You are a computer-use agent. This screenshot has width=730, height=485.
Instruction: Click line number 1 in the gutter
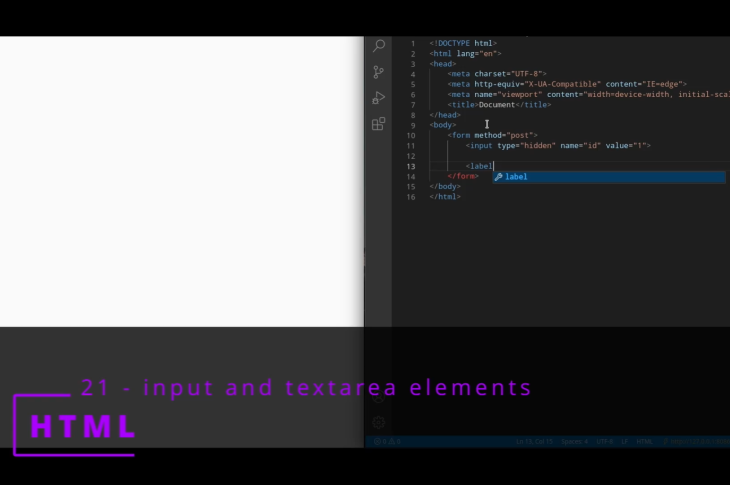pos(413,44)
